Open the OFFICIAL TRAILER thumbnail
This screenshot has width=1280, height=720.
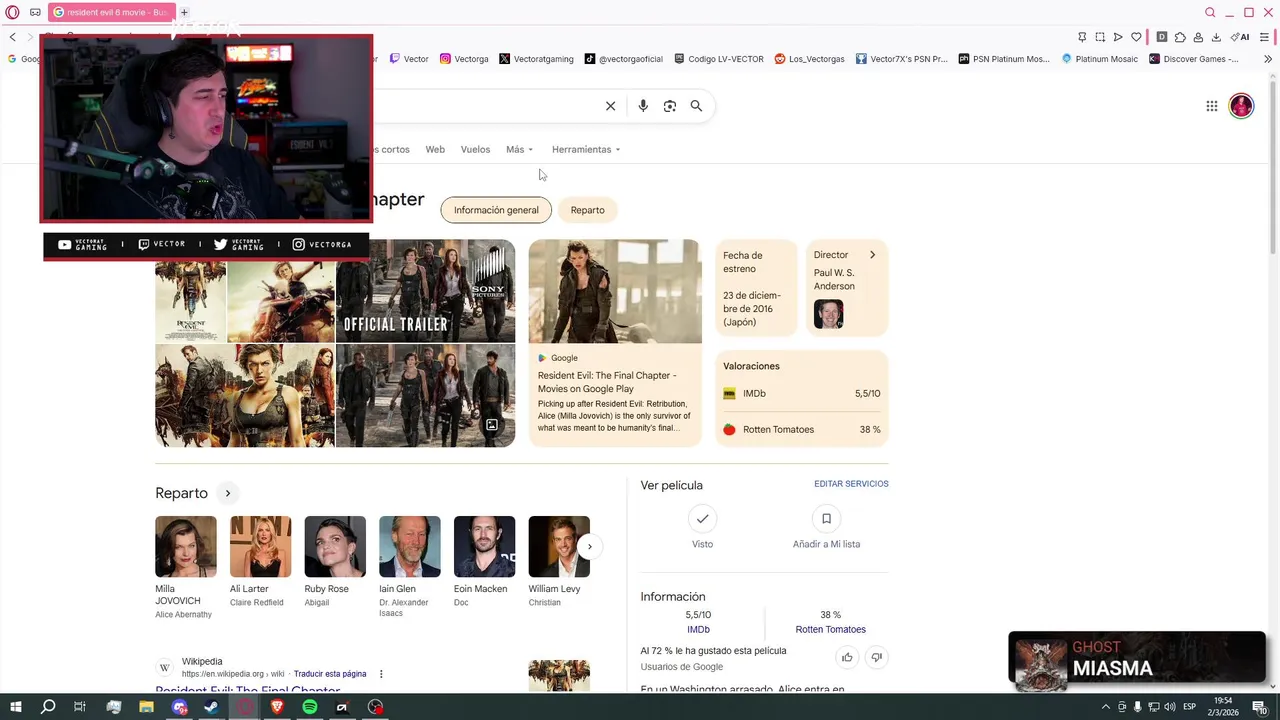pos(425,291)
